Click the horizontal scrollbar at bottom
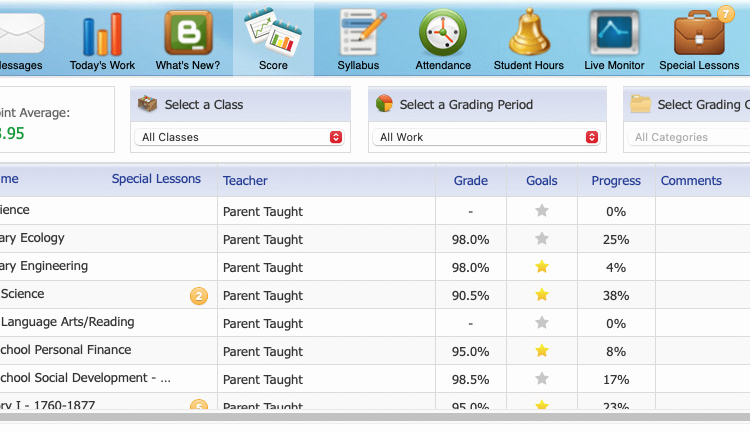This screenshot has width=750, height=433. tap(375, 417)
